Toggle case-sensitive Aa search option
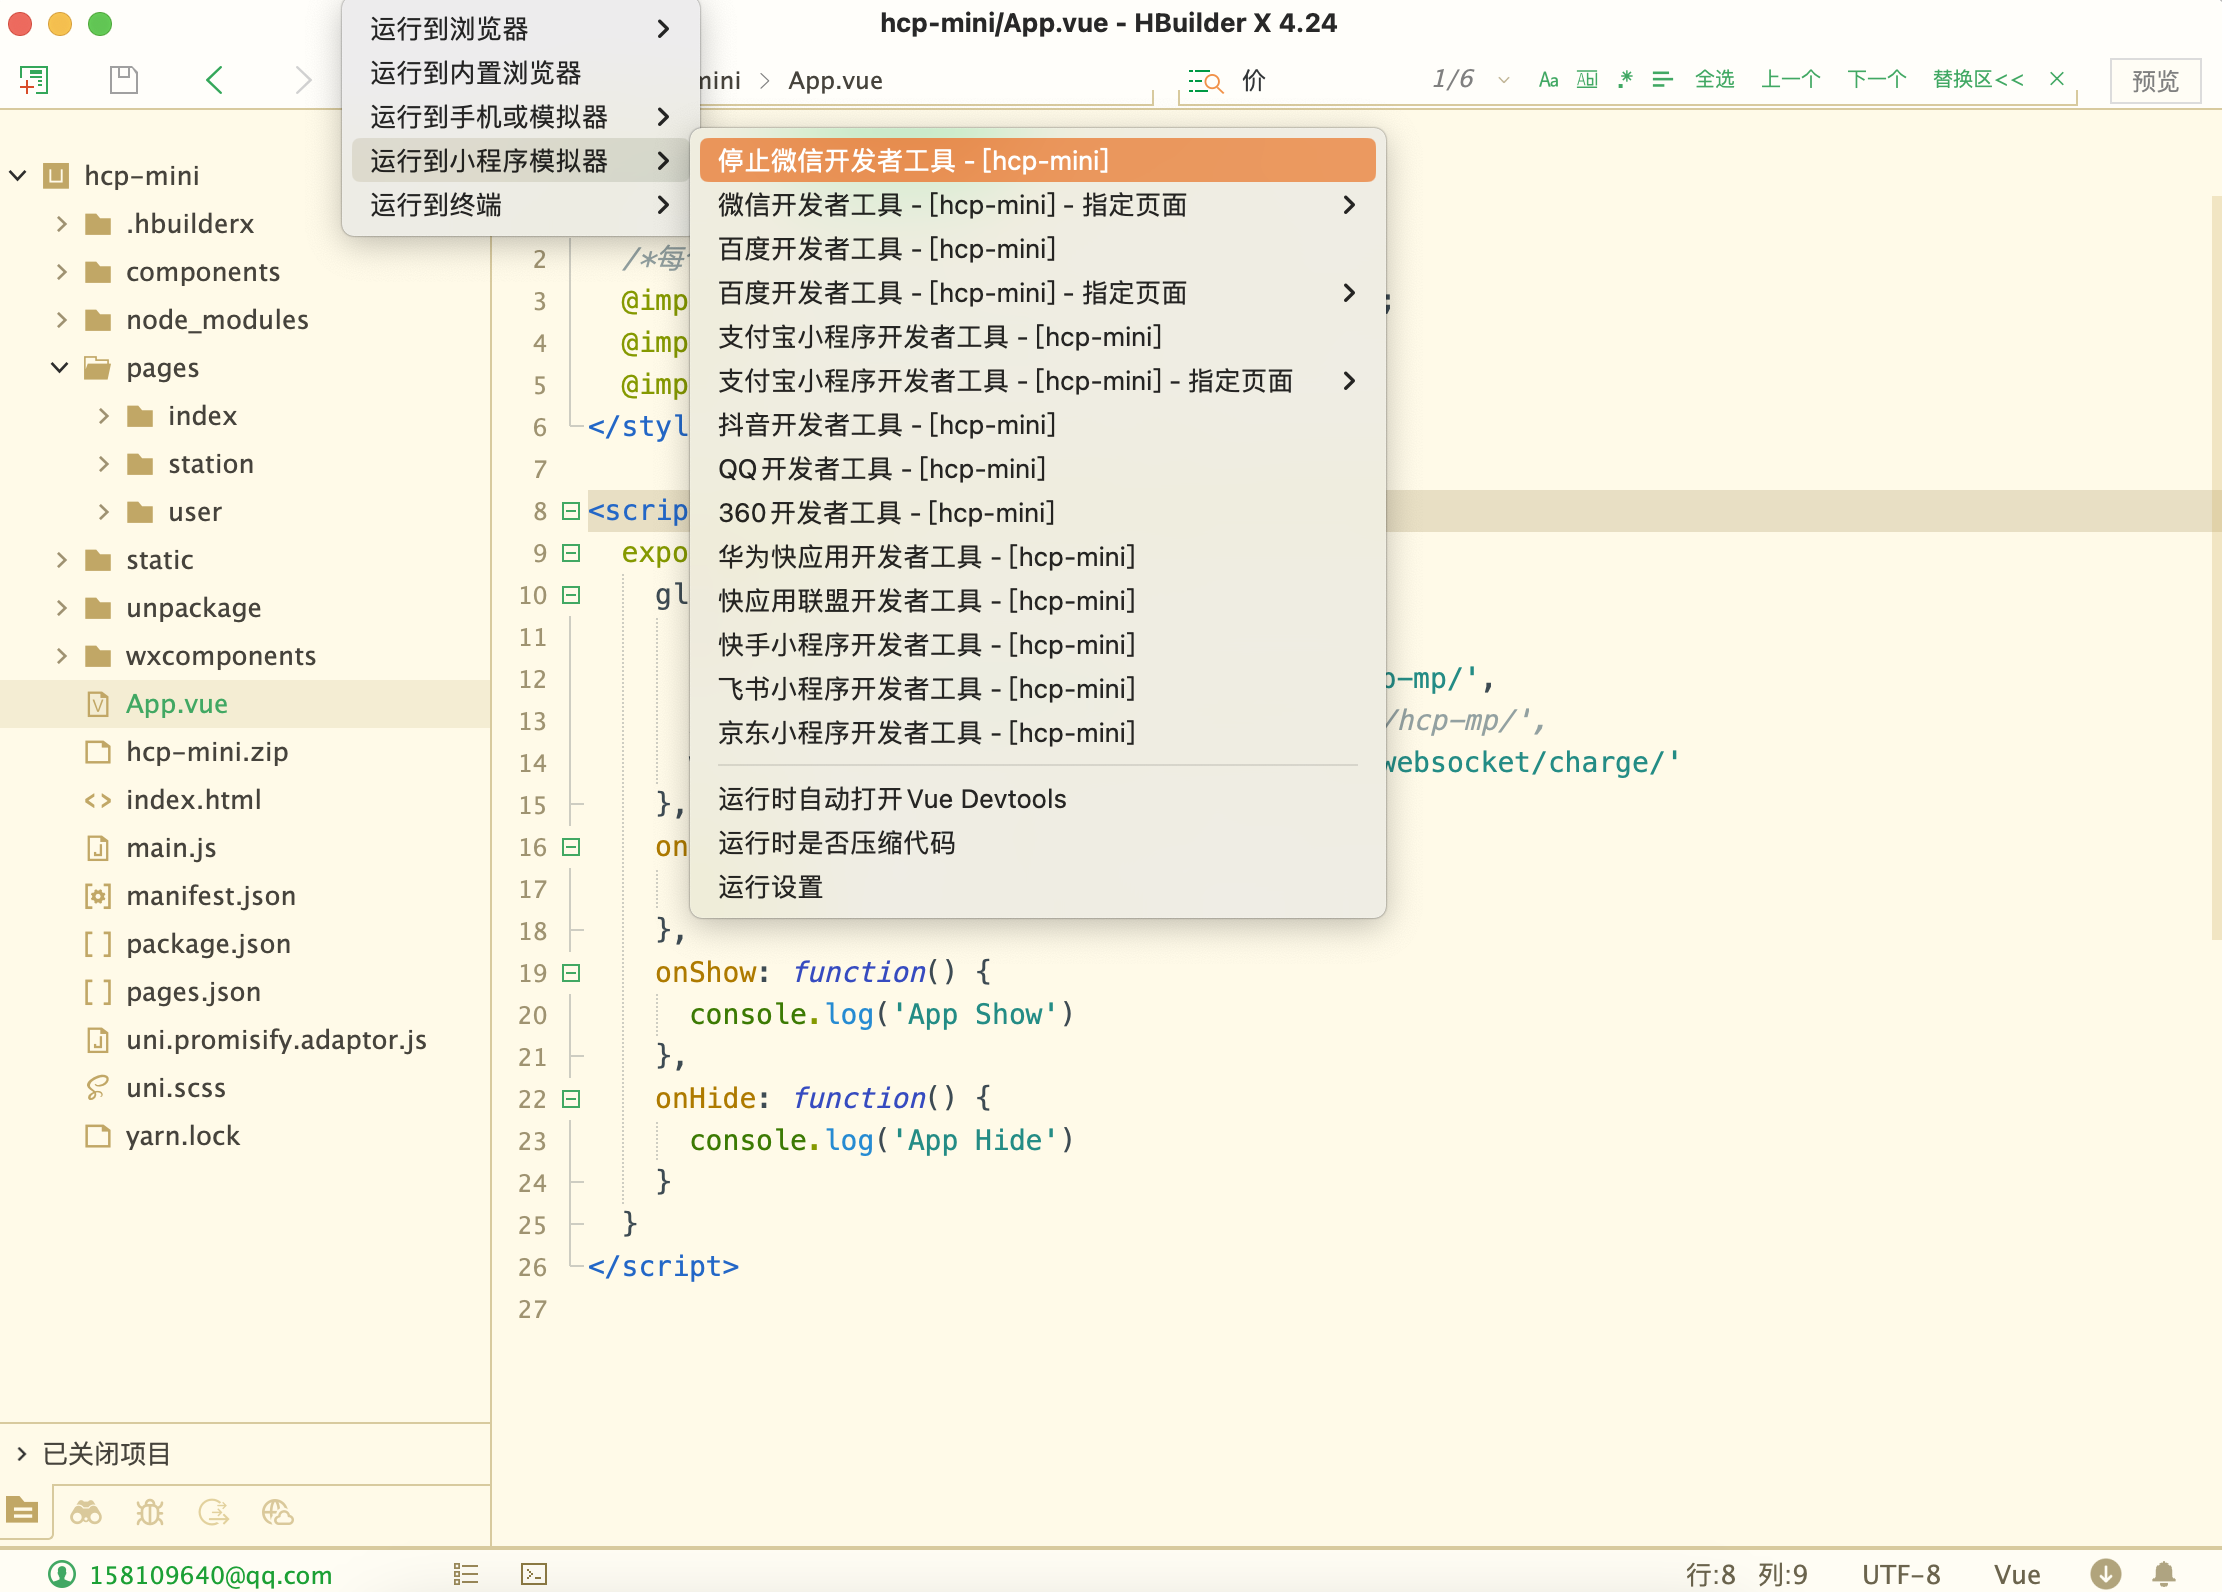The height and width of the screenshot is (1592, 2222). [x=1548, y=80]
